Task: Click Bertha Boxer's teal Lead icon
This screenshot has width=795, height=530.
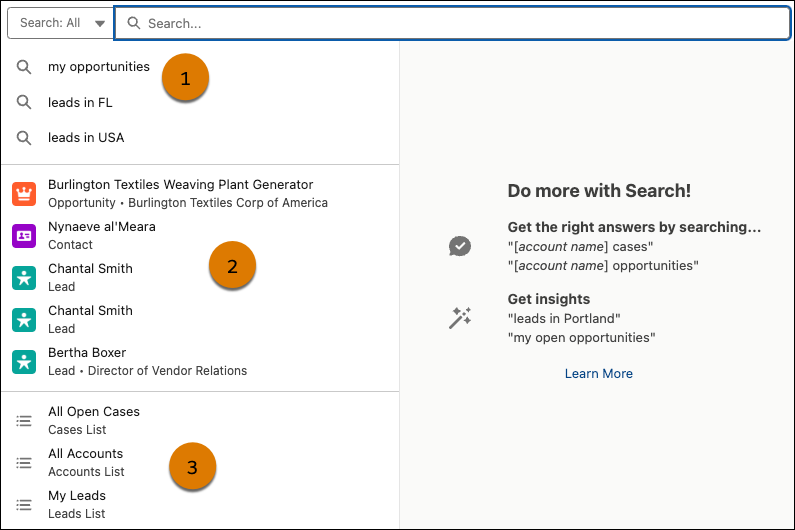Action: point(24,361)
